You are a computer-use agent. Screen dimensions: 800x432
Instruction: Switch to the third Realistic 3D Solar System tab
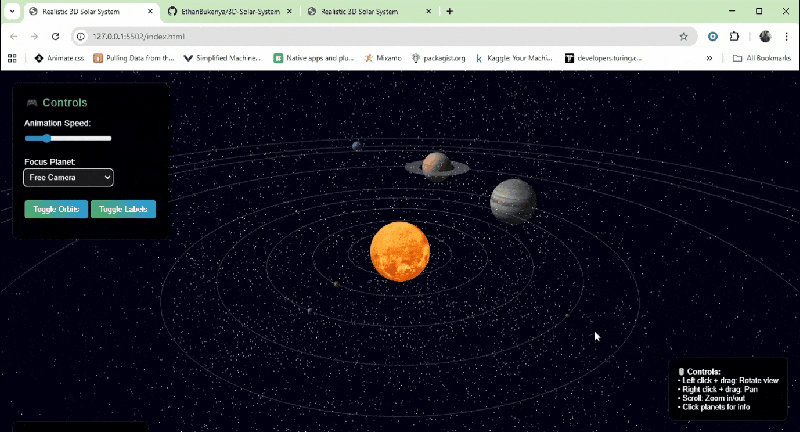pos(368,11)
